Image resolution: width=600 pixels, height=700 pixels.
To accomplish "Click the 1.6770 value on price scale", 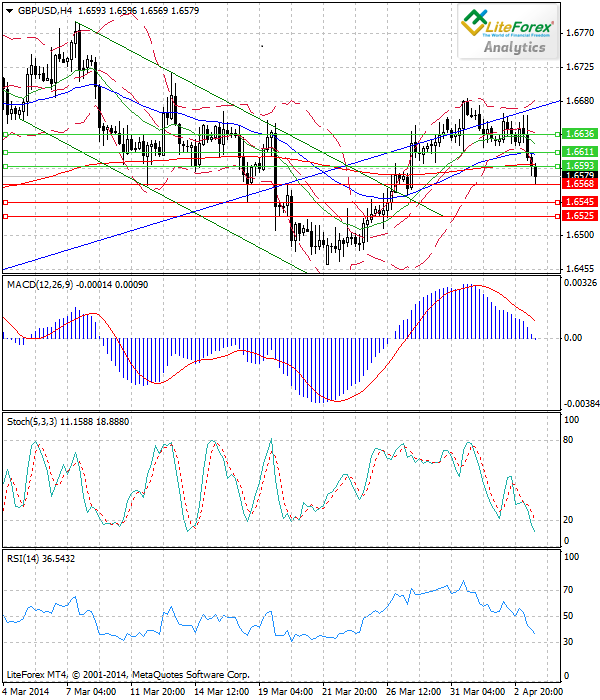I will [x=579, y=33].
